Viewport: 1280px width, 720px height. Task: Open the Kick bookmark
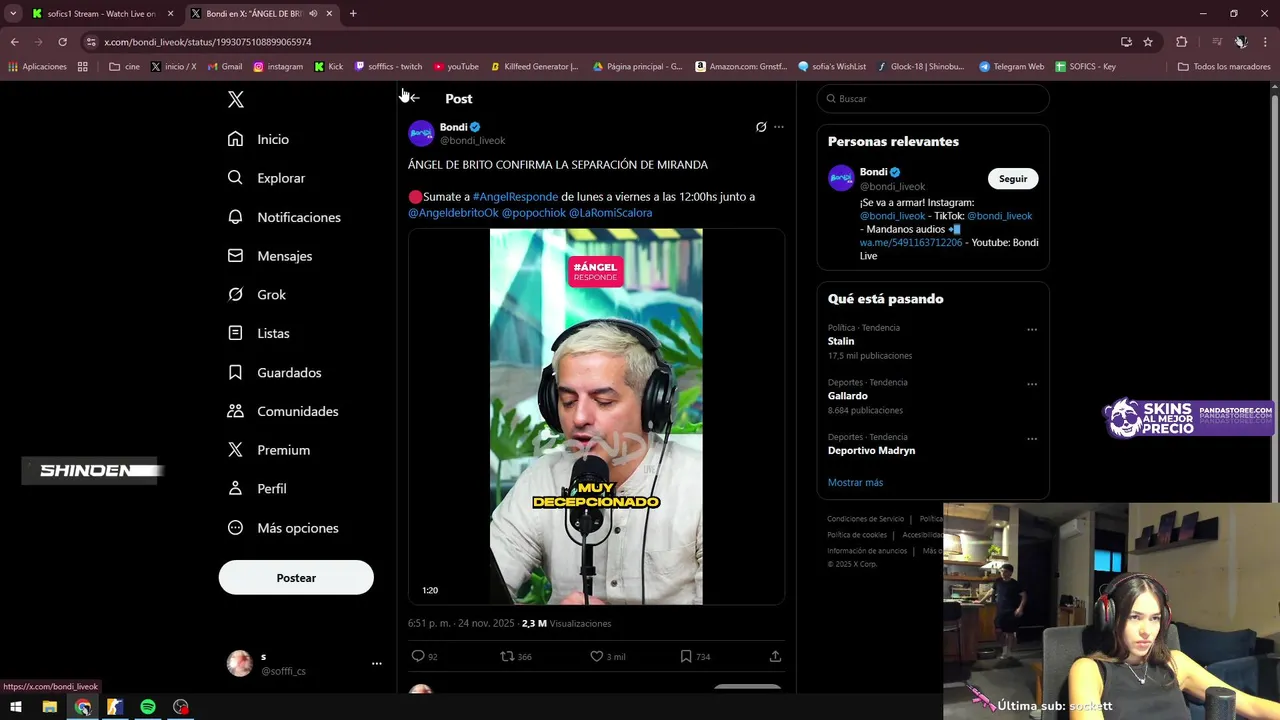click(328, 67)
